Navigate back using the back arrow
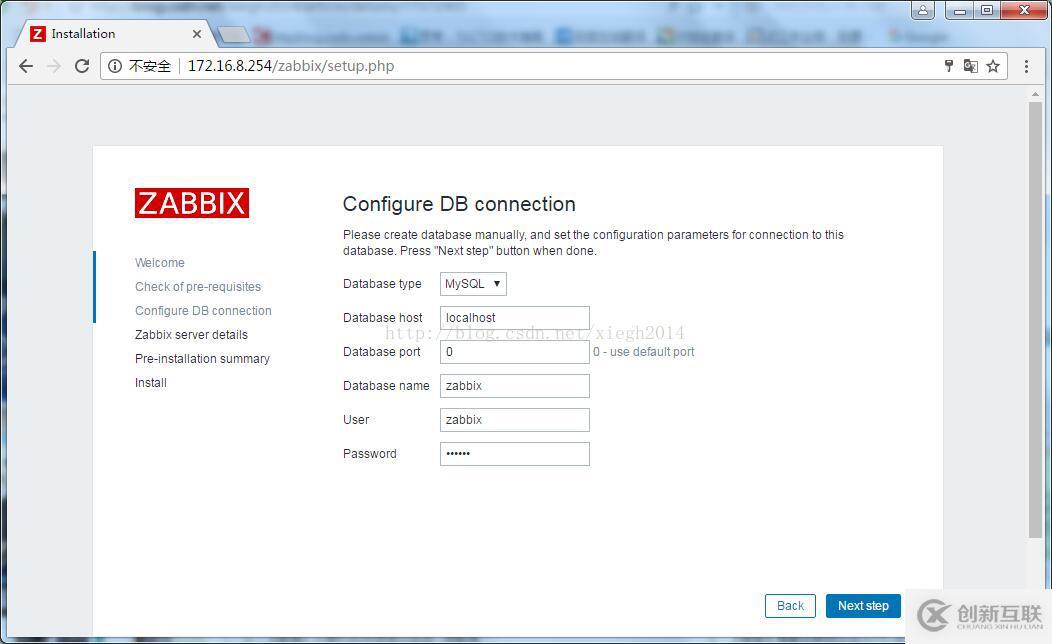 click(26, 66)
